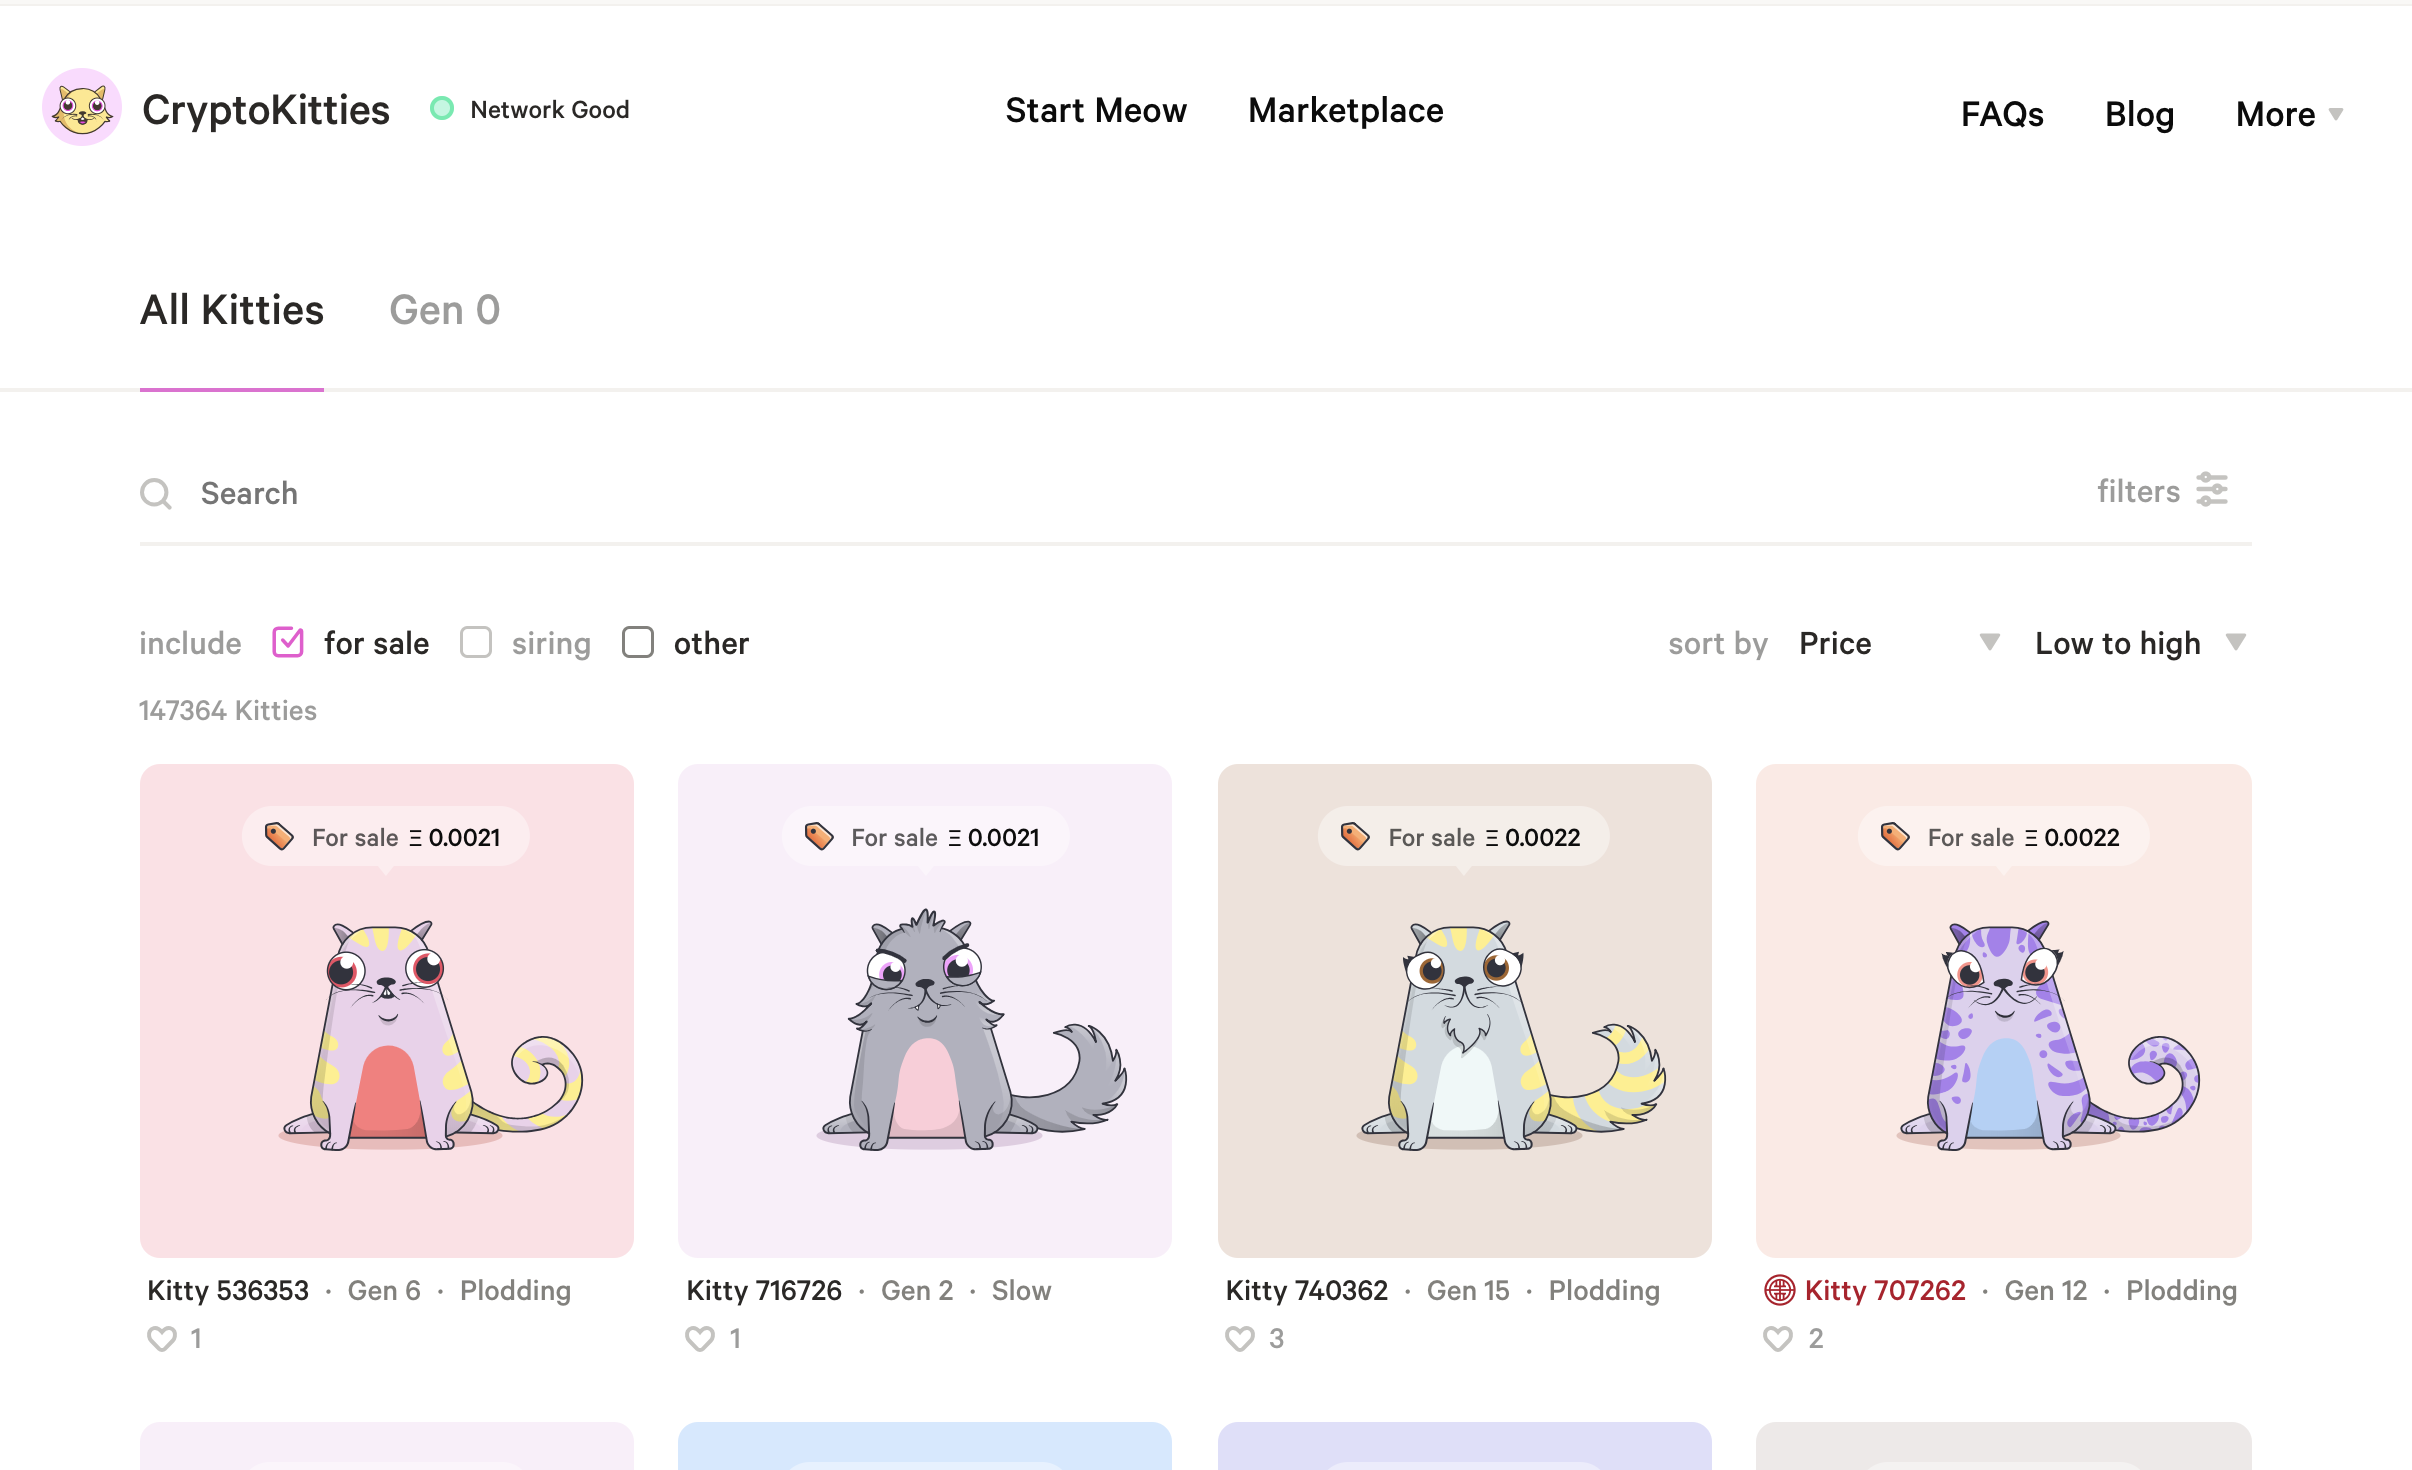
Task: Click the filters sliders icon
Action: coord(2211,490)
